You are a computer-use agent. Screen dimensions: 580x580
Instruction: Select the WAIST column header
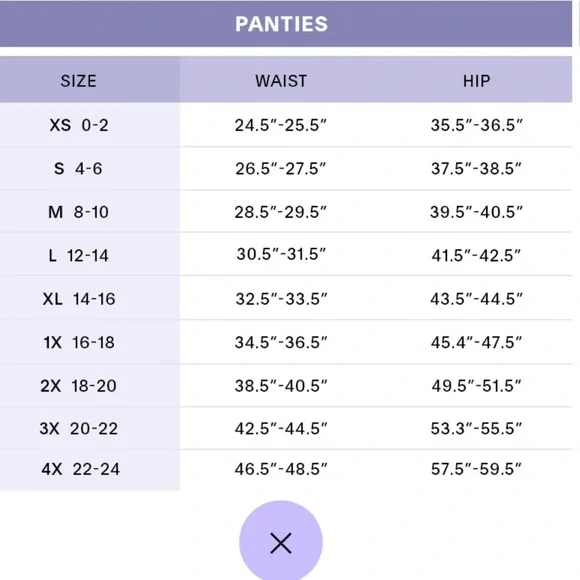pos(281,81)
